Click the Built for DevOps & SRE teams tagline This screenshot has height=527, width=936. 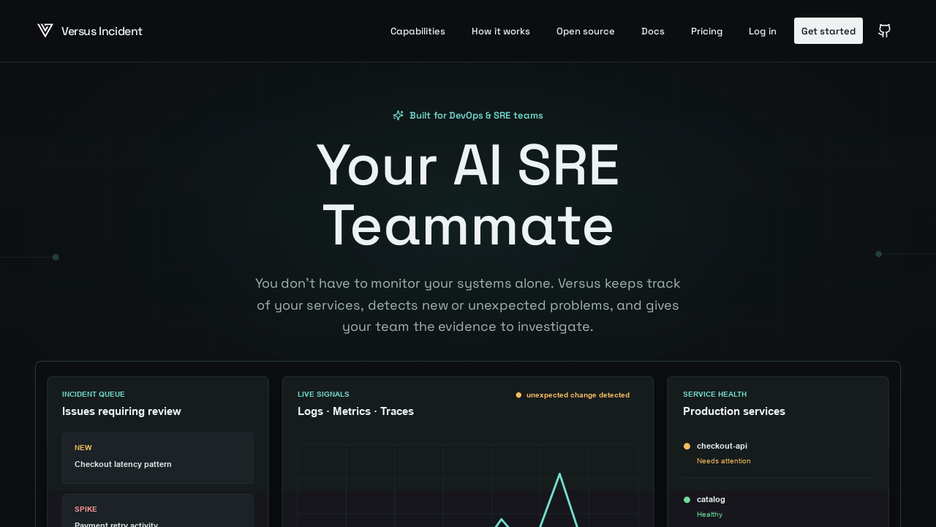[476, 115]
